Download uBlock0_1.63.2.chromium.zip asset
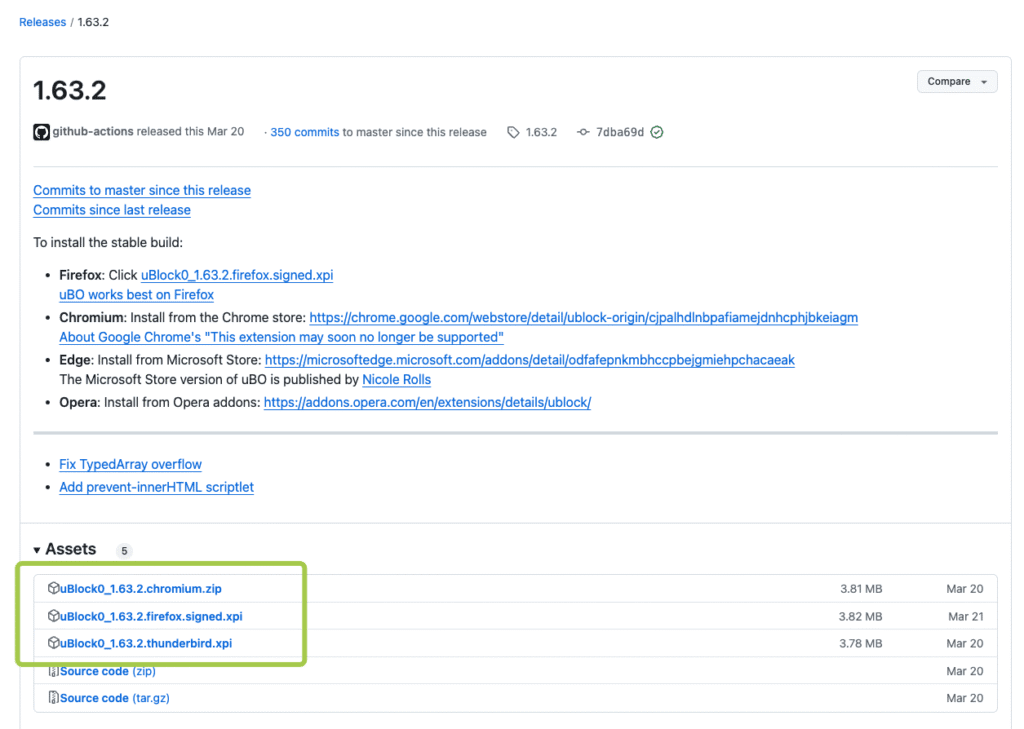Viewport: 1024px width, 729px height. (x=141, y=589)
